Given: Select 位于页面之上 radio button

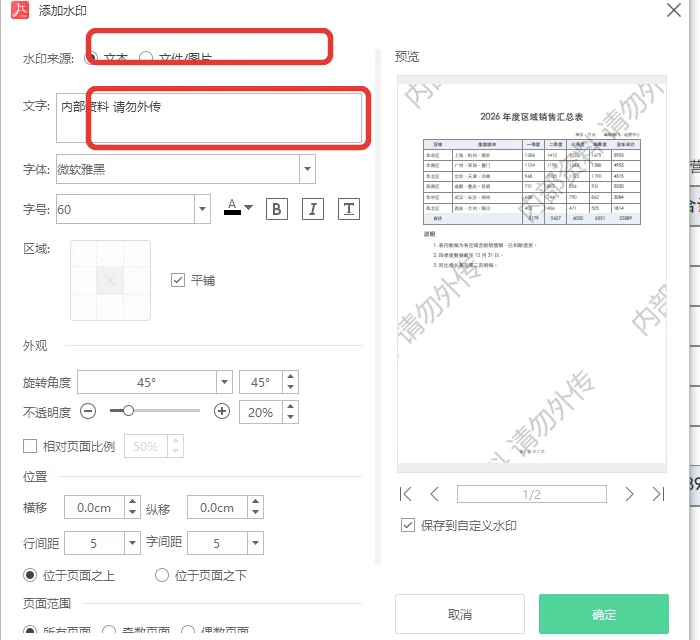Looking at the screenshot, I should point(30,575).
